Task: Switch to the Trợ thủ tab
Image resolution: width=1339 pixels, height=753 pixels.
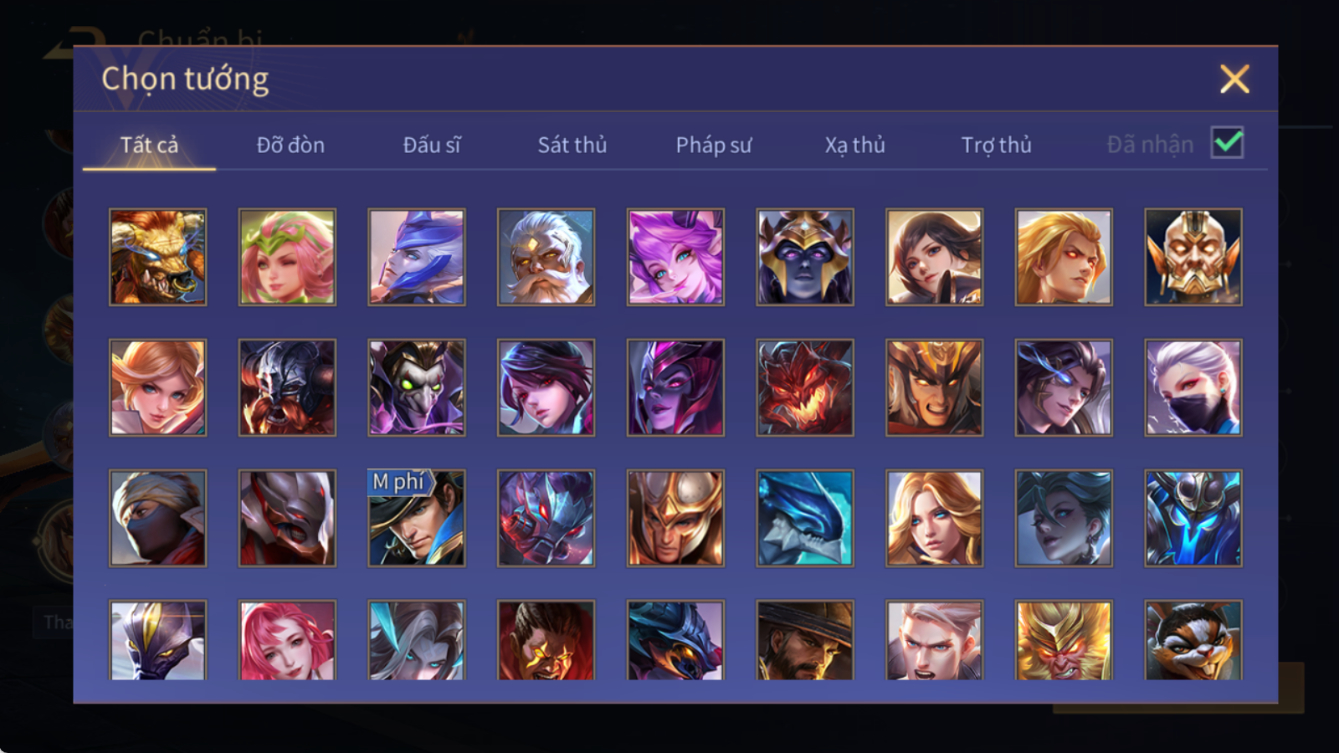Action: click(x=996, y=145)
